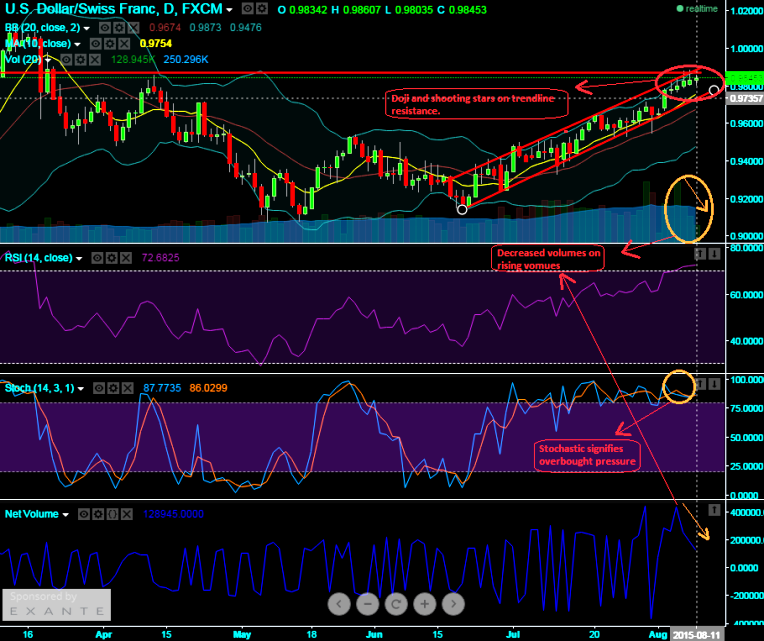This screenshot has height=641, width=764.
Task: Click the Bollinger upper value 0.9873
Action: [205, 28]
